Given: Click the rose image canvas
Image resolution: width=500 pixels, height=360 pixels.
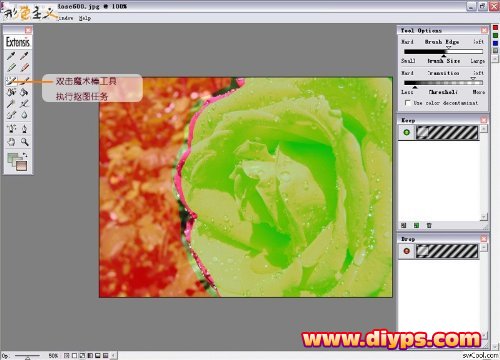Looking at the screenshot, I should (x=246, y=187).
